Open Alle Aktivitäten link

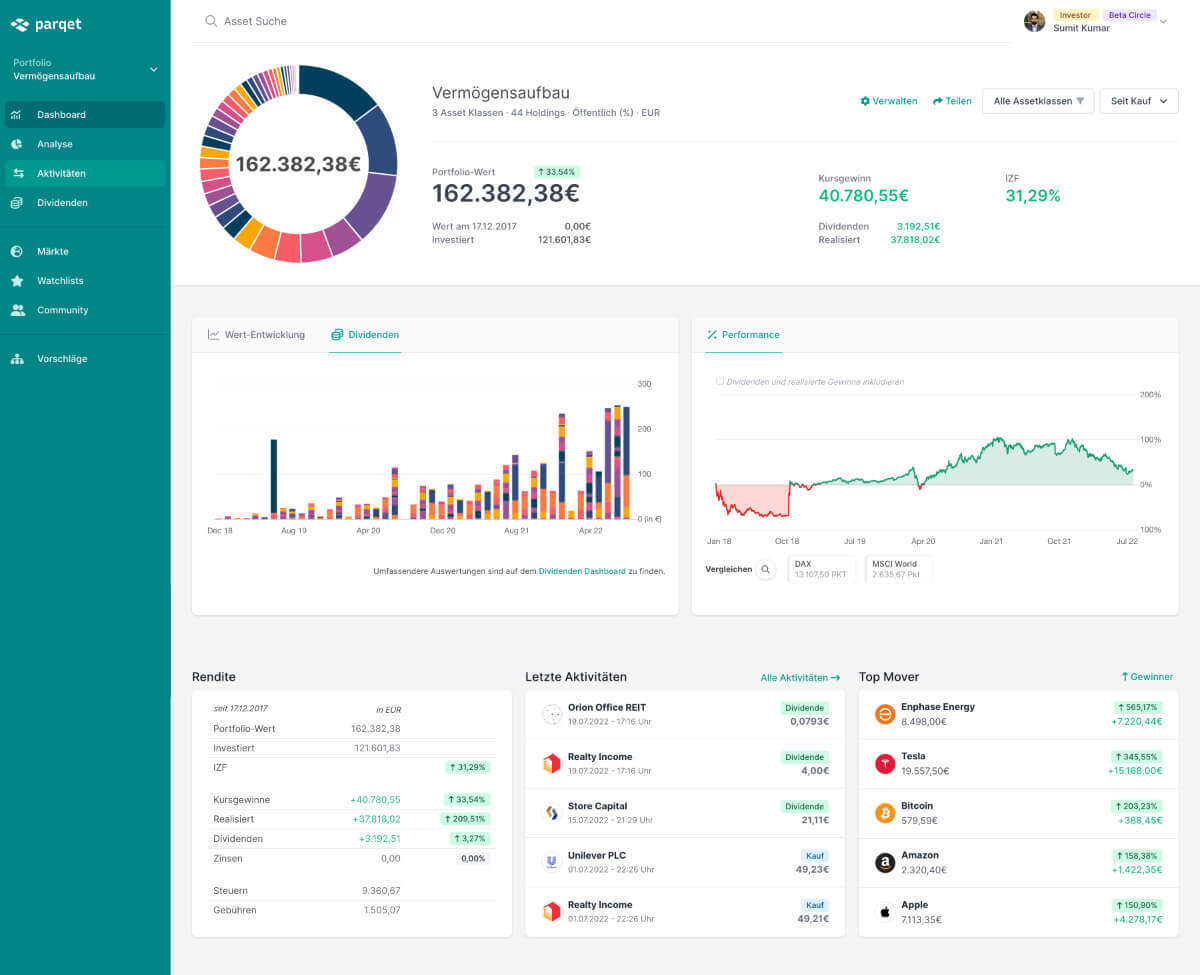pyautogui.click(x=800, y=678)
